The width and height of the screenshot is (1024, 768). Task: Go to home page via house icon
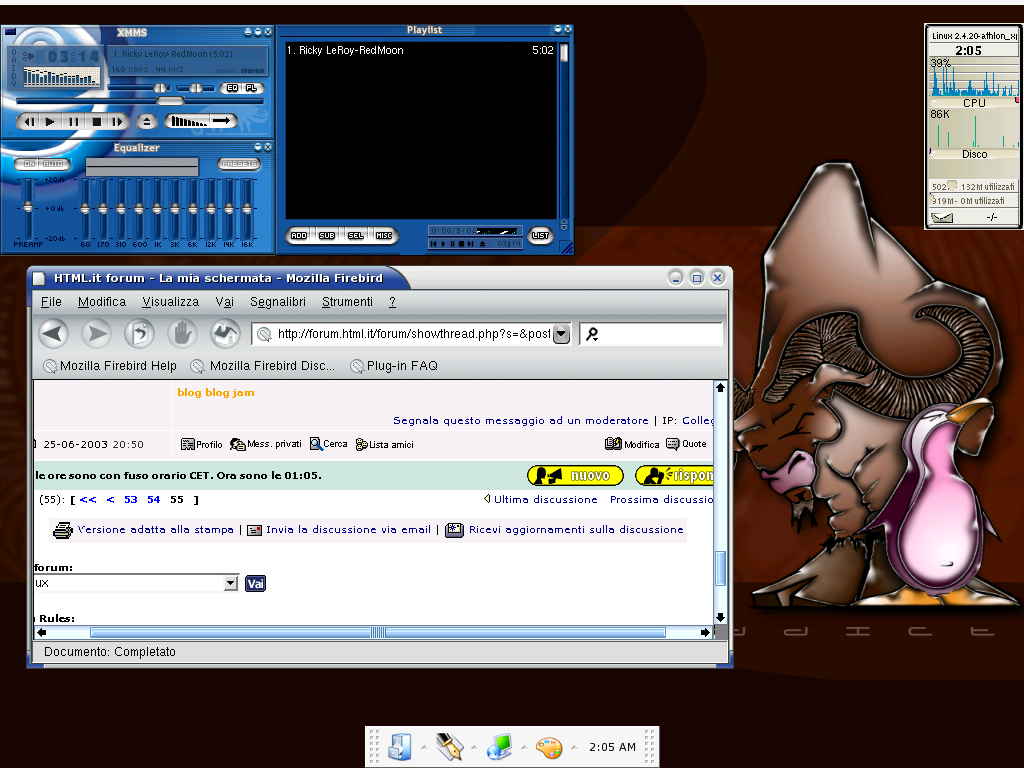pyautogui.click(x=225, y=334)
